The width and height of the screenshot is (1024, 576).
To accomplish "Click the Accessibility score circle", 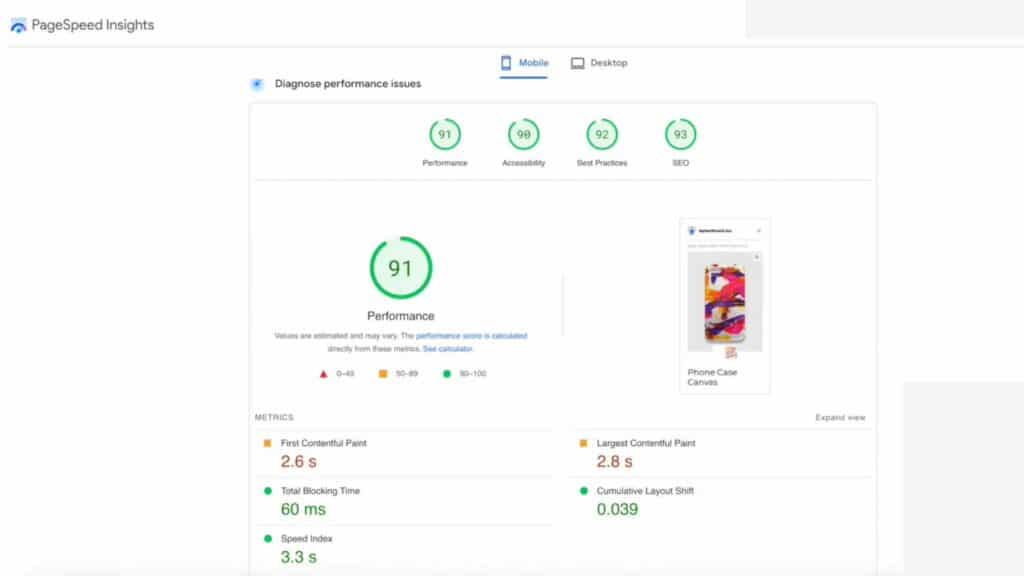I will click(523, 132).
